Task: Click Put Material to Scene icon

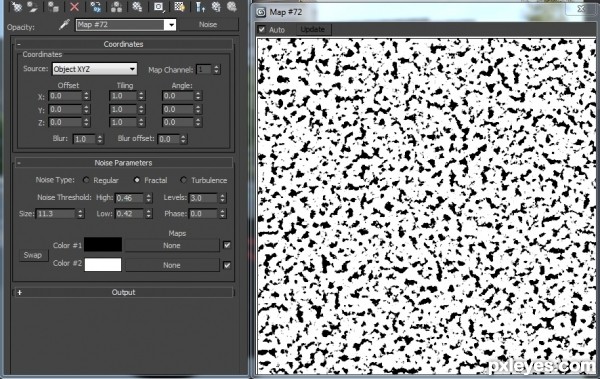Action: 33,7
